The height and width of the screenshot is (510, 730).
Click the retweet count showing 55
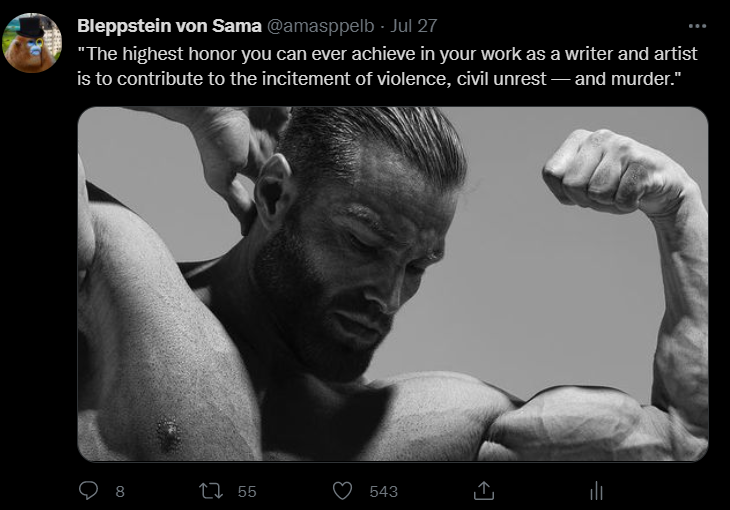(246, 491)
